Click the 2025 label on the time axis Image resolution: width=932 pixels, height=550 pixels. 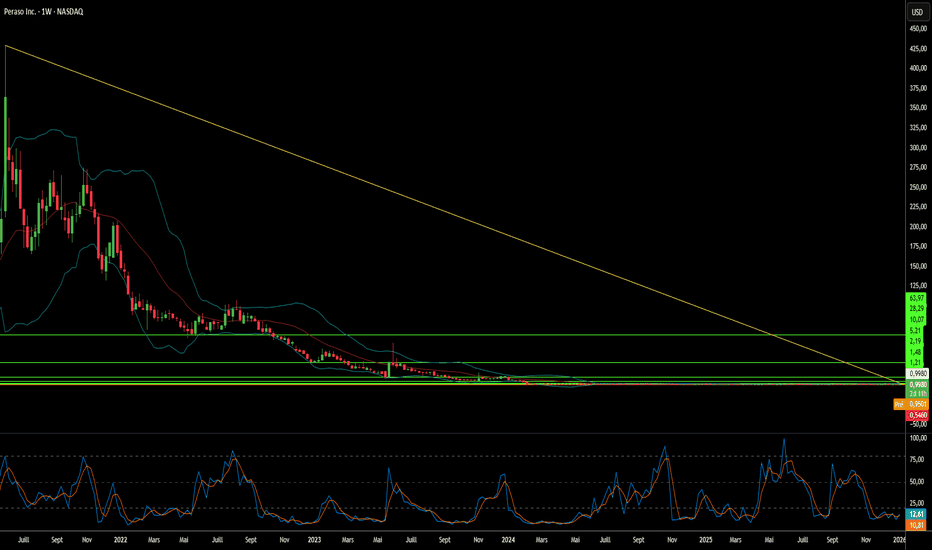(x=706, y=540)
